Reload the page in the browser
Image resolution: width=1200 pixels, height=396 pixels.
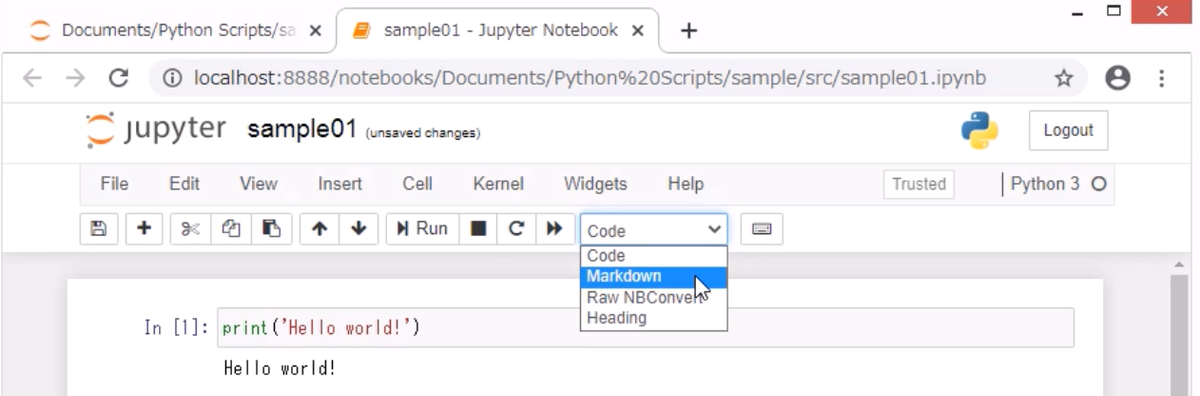click(x=119, y=78)
